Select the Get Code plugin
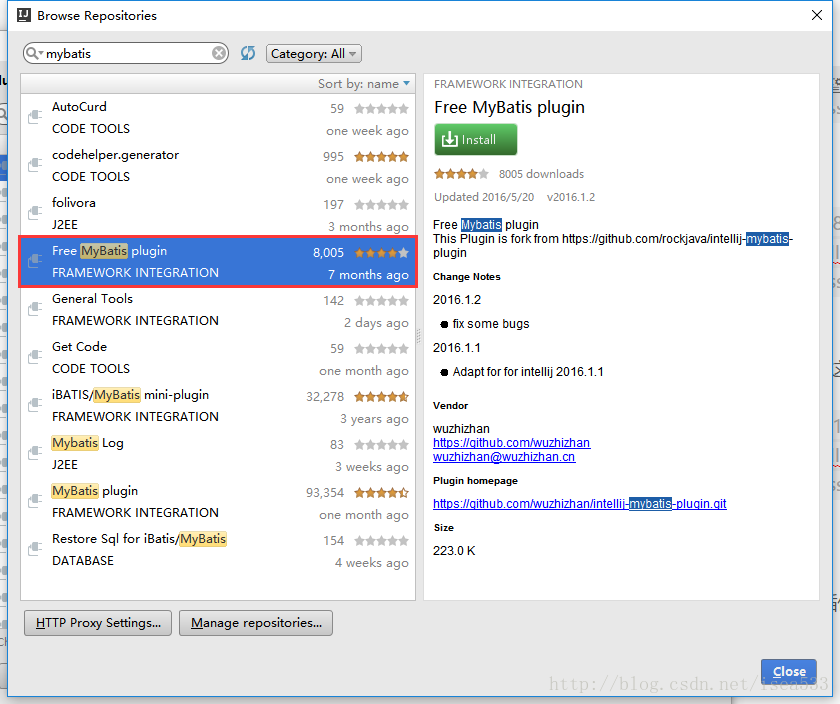Viewport: 840px width, 704px height. (218, 358)
